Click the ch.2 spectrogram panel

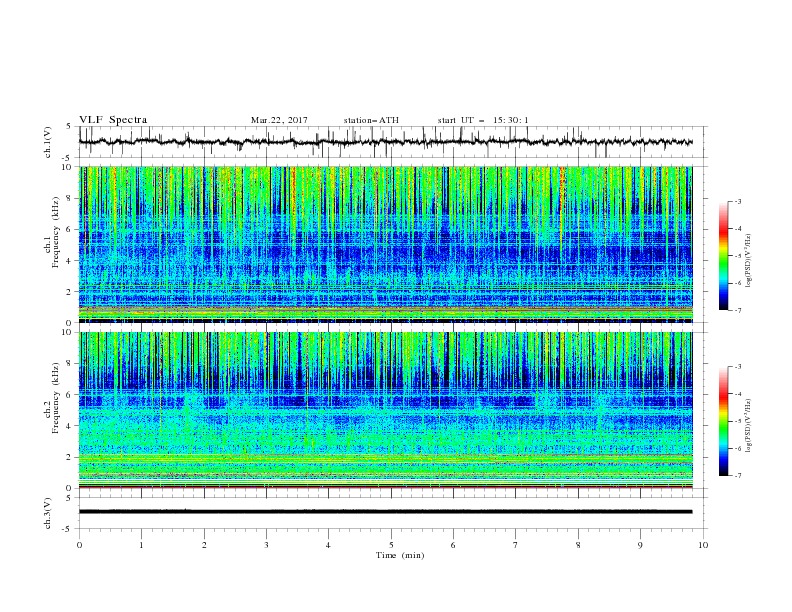(385, 410)
